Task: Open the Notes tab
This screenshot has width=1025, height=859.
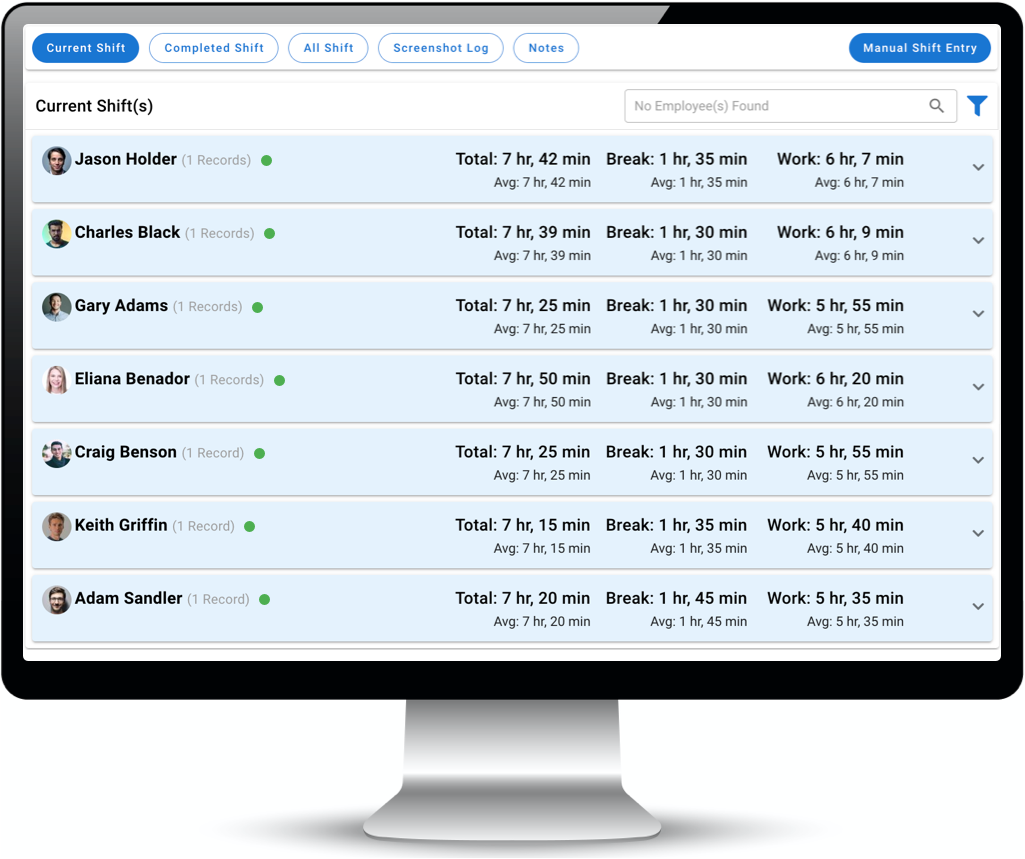Action: [546, 48]
